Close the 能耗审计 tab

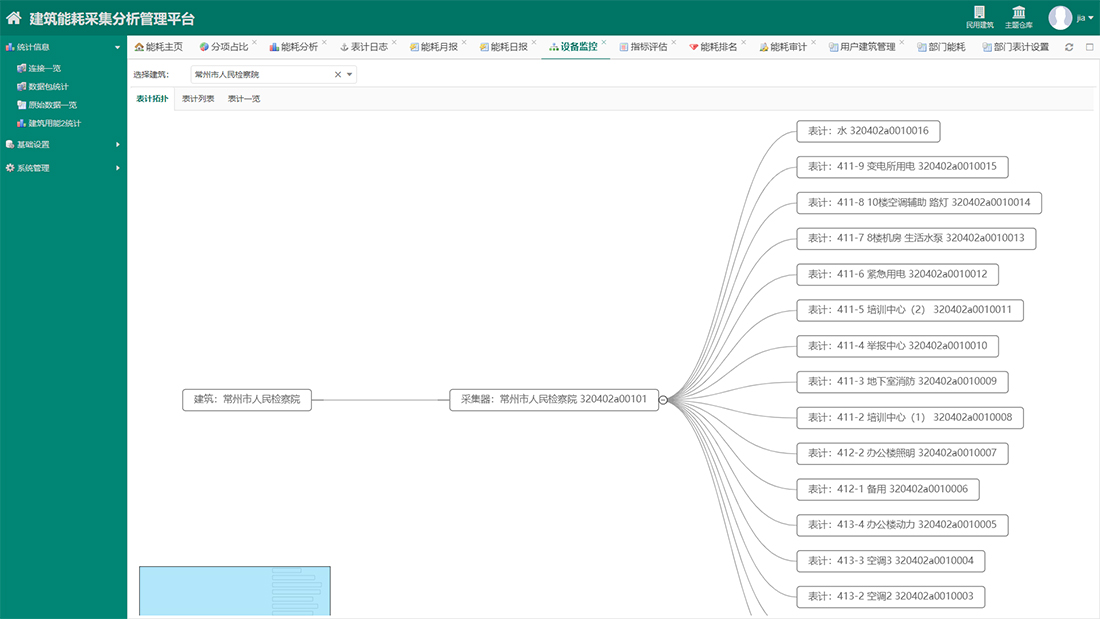coord(813,42)
